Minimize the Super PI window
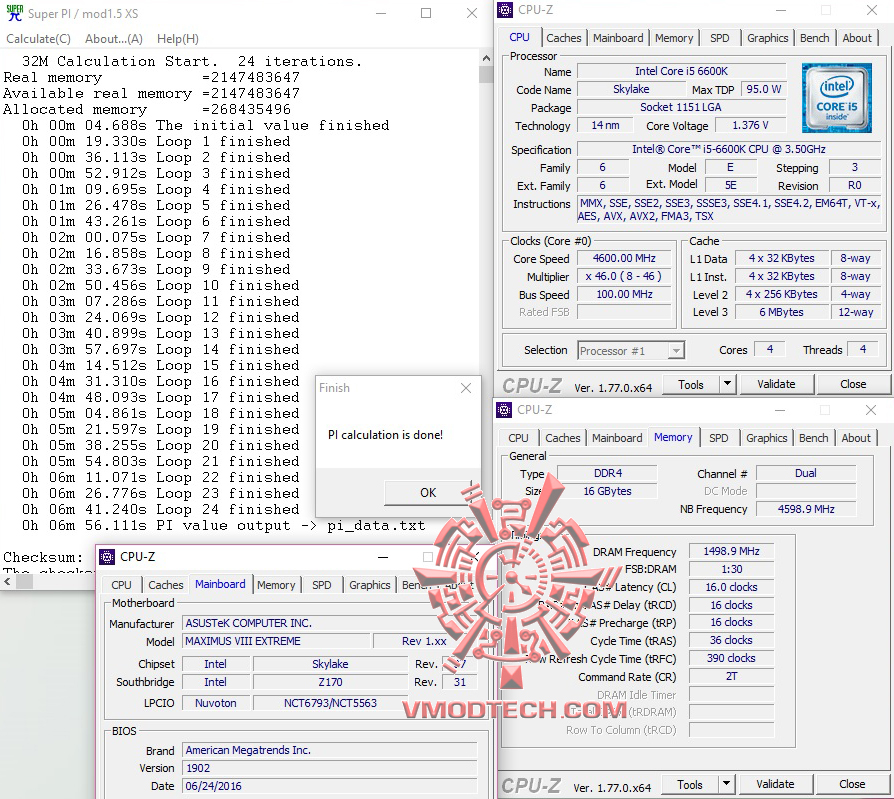894x799 pixels. [381, 13]
